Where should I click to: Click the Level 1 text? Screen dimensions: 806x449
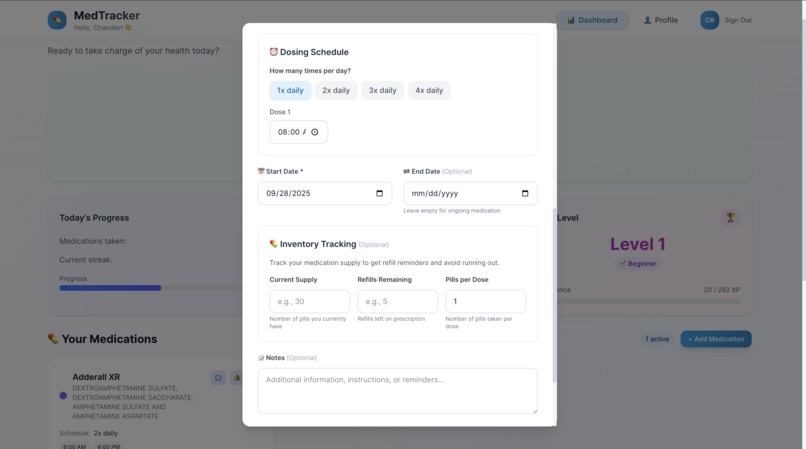click(637, 244)
